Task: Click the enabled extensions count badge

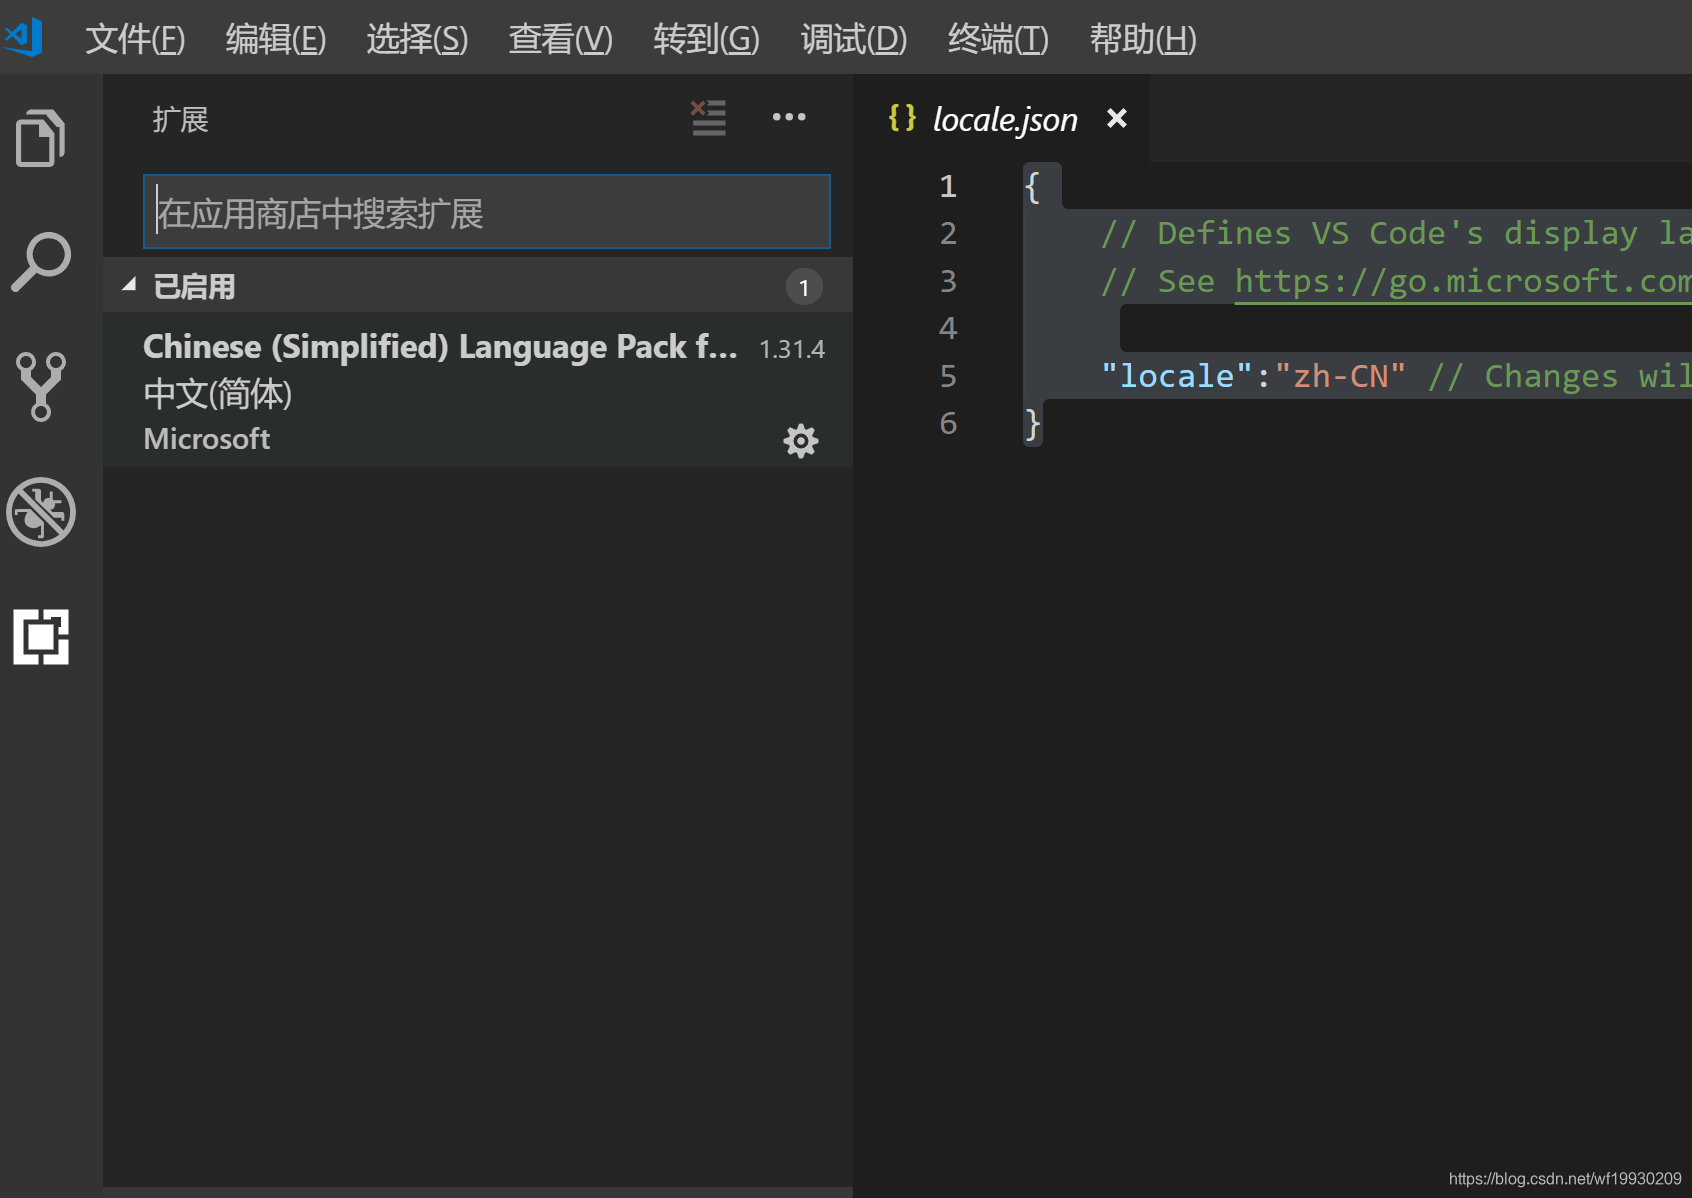Action: pyautogui.click(x=804, y=287)
